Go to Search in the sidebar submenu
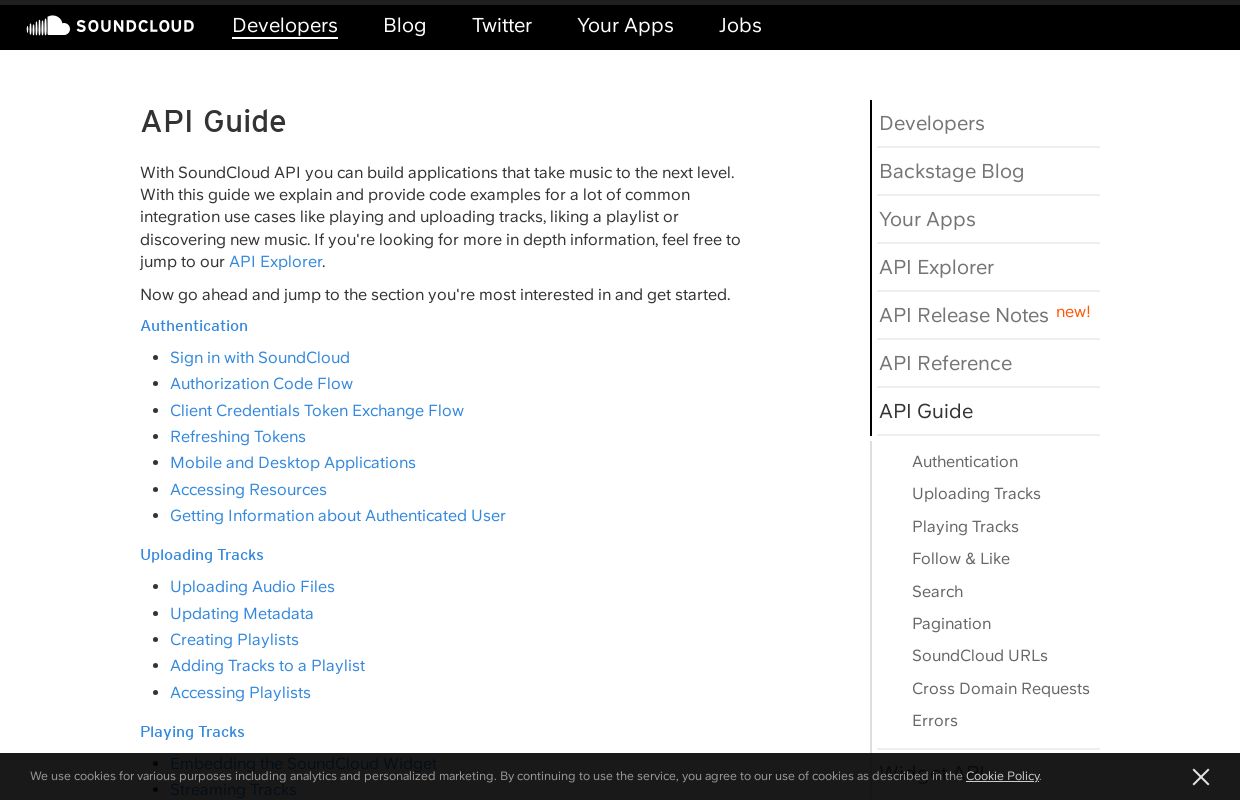Screen dimensions: 1240x800 pos(937,592)
